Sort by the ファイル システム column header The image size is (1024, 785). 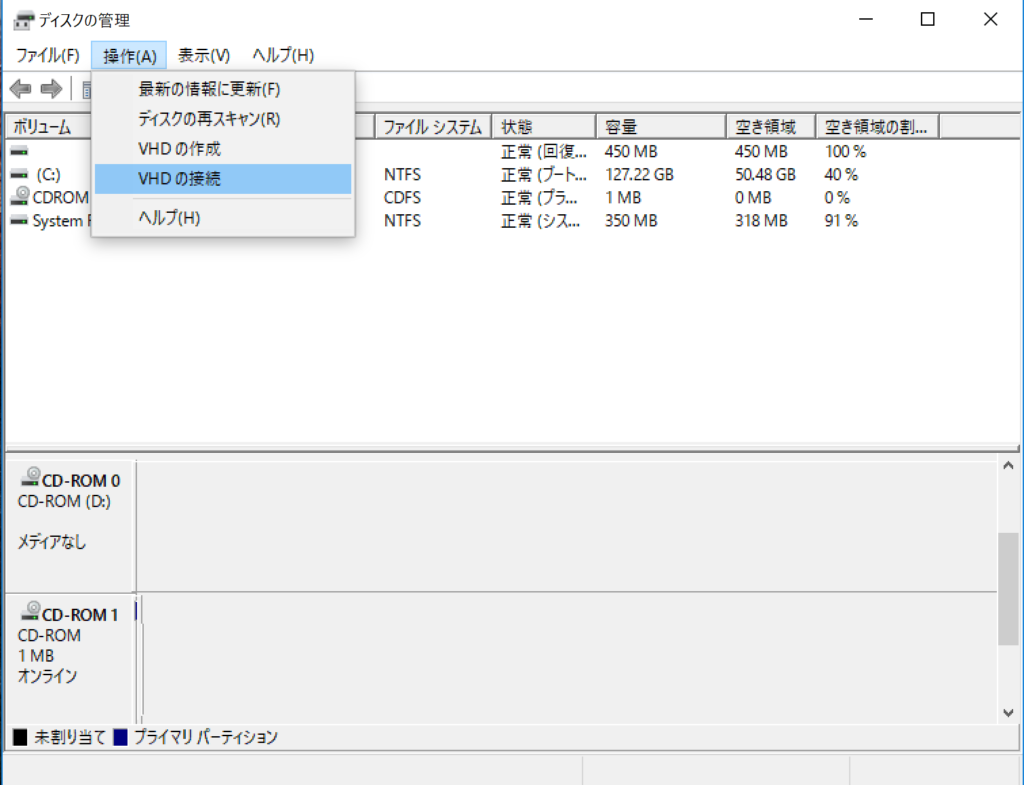[x=433, y=127]
